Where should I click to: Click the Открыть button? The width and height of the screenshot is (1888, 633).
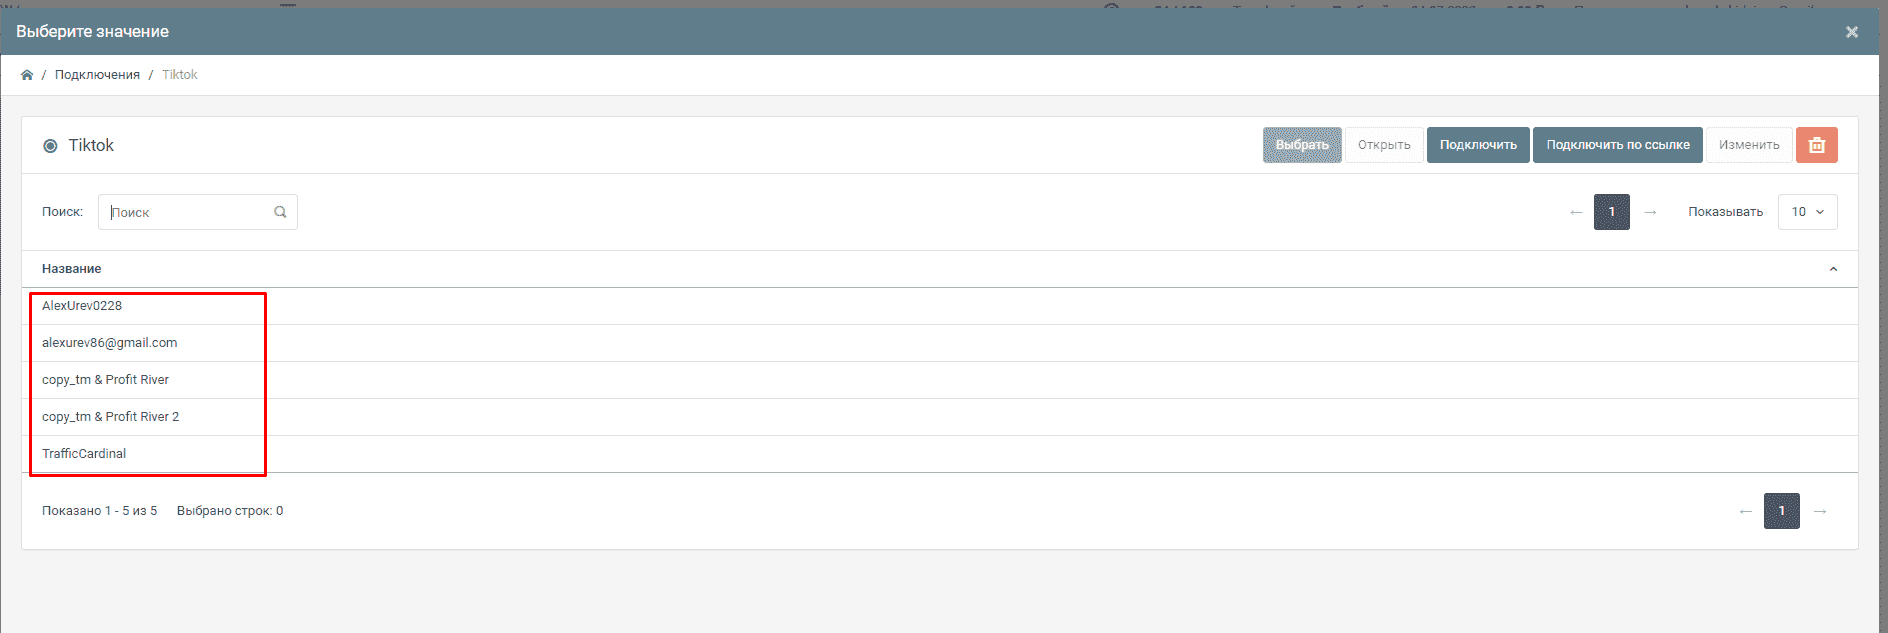[1384, 145]
